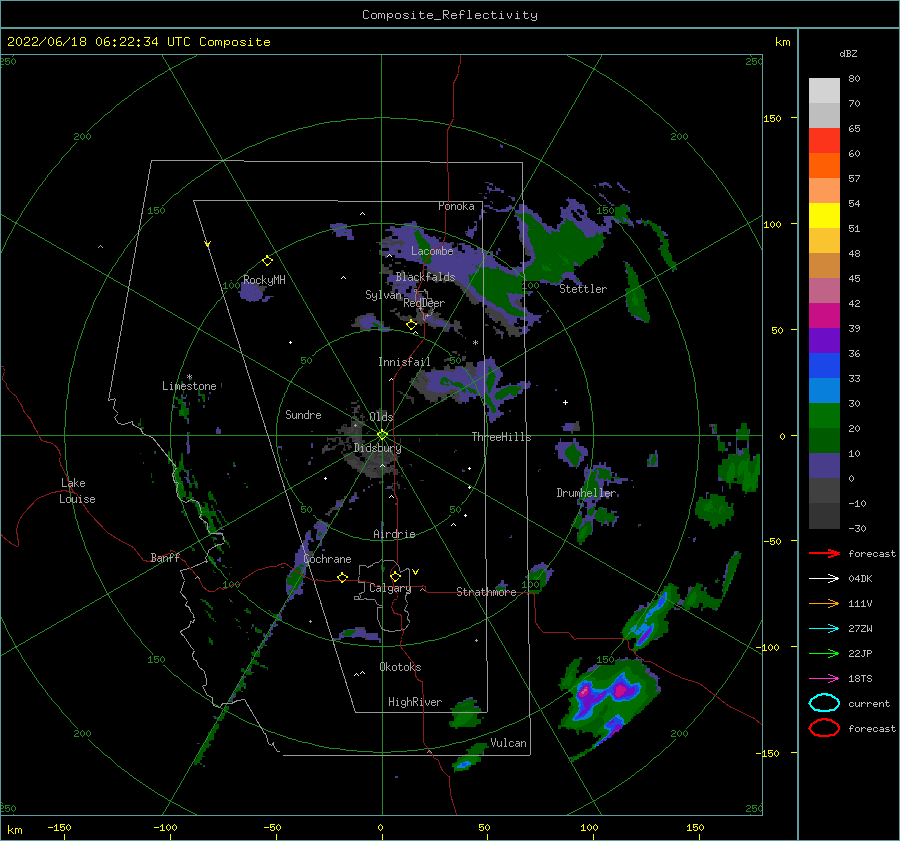Select the green 22JP arrow icon
This screenshot has height=841, width=900.
pyautogui.click(x=824, y=653)
